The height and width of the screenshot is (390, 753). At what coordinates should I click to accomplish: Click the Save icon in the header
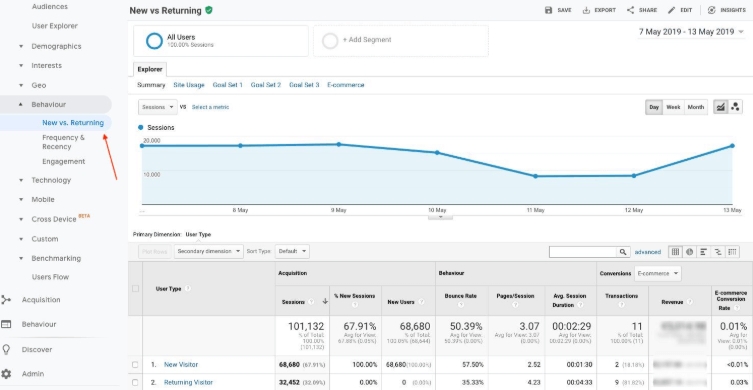(x=548, y=10)
